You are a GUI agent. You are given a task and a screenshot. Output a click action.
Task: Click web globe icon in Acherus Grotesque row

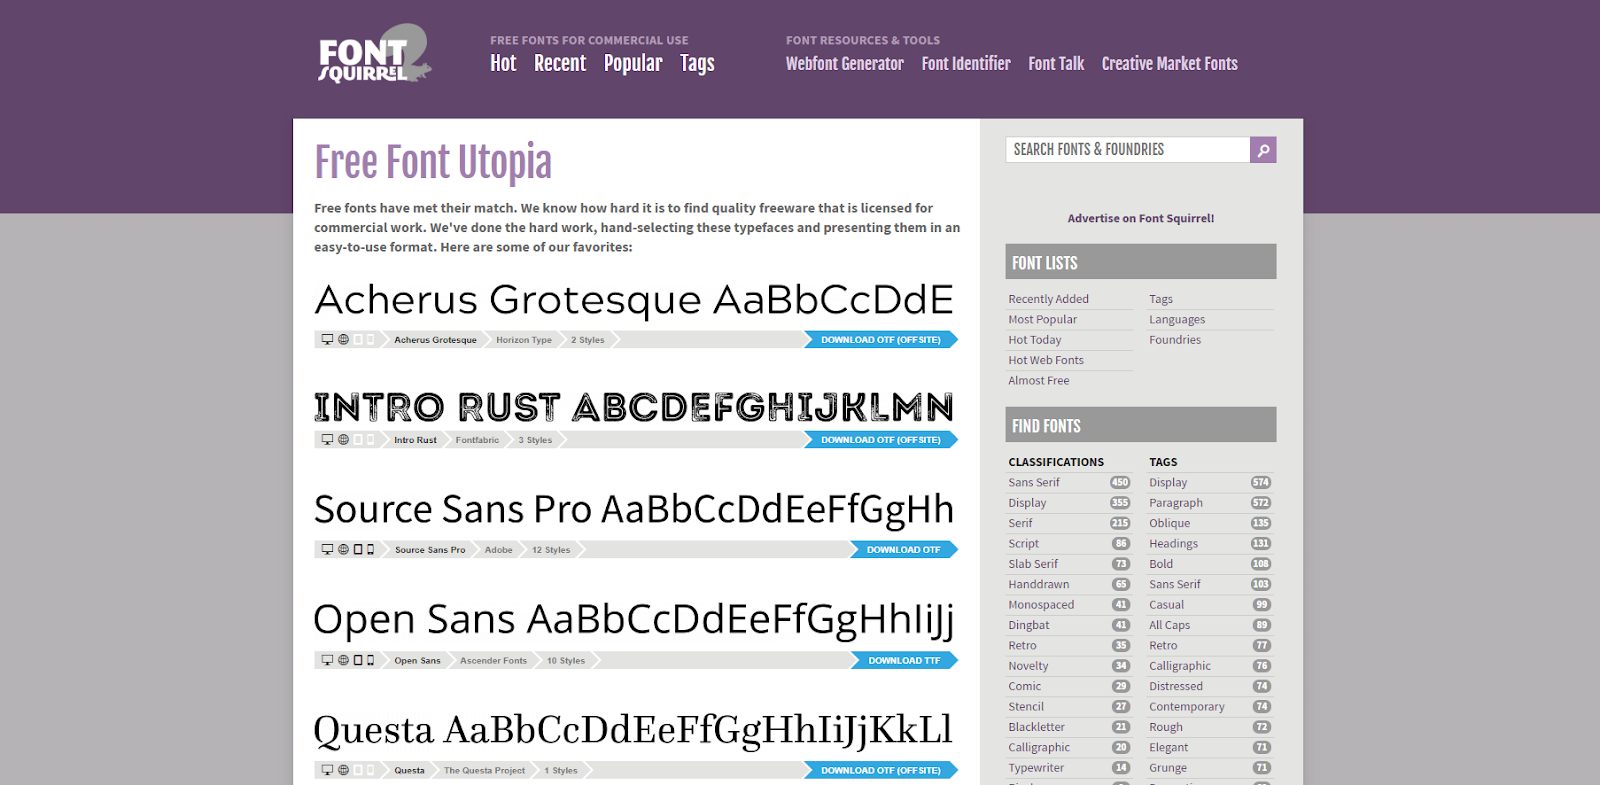(343, 340)
